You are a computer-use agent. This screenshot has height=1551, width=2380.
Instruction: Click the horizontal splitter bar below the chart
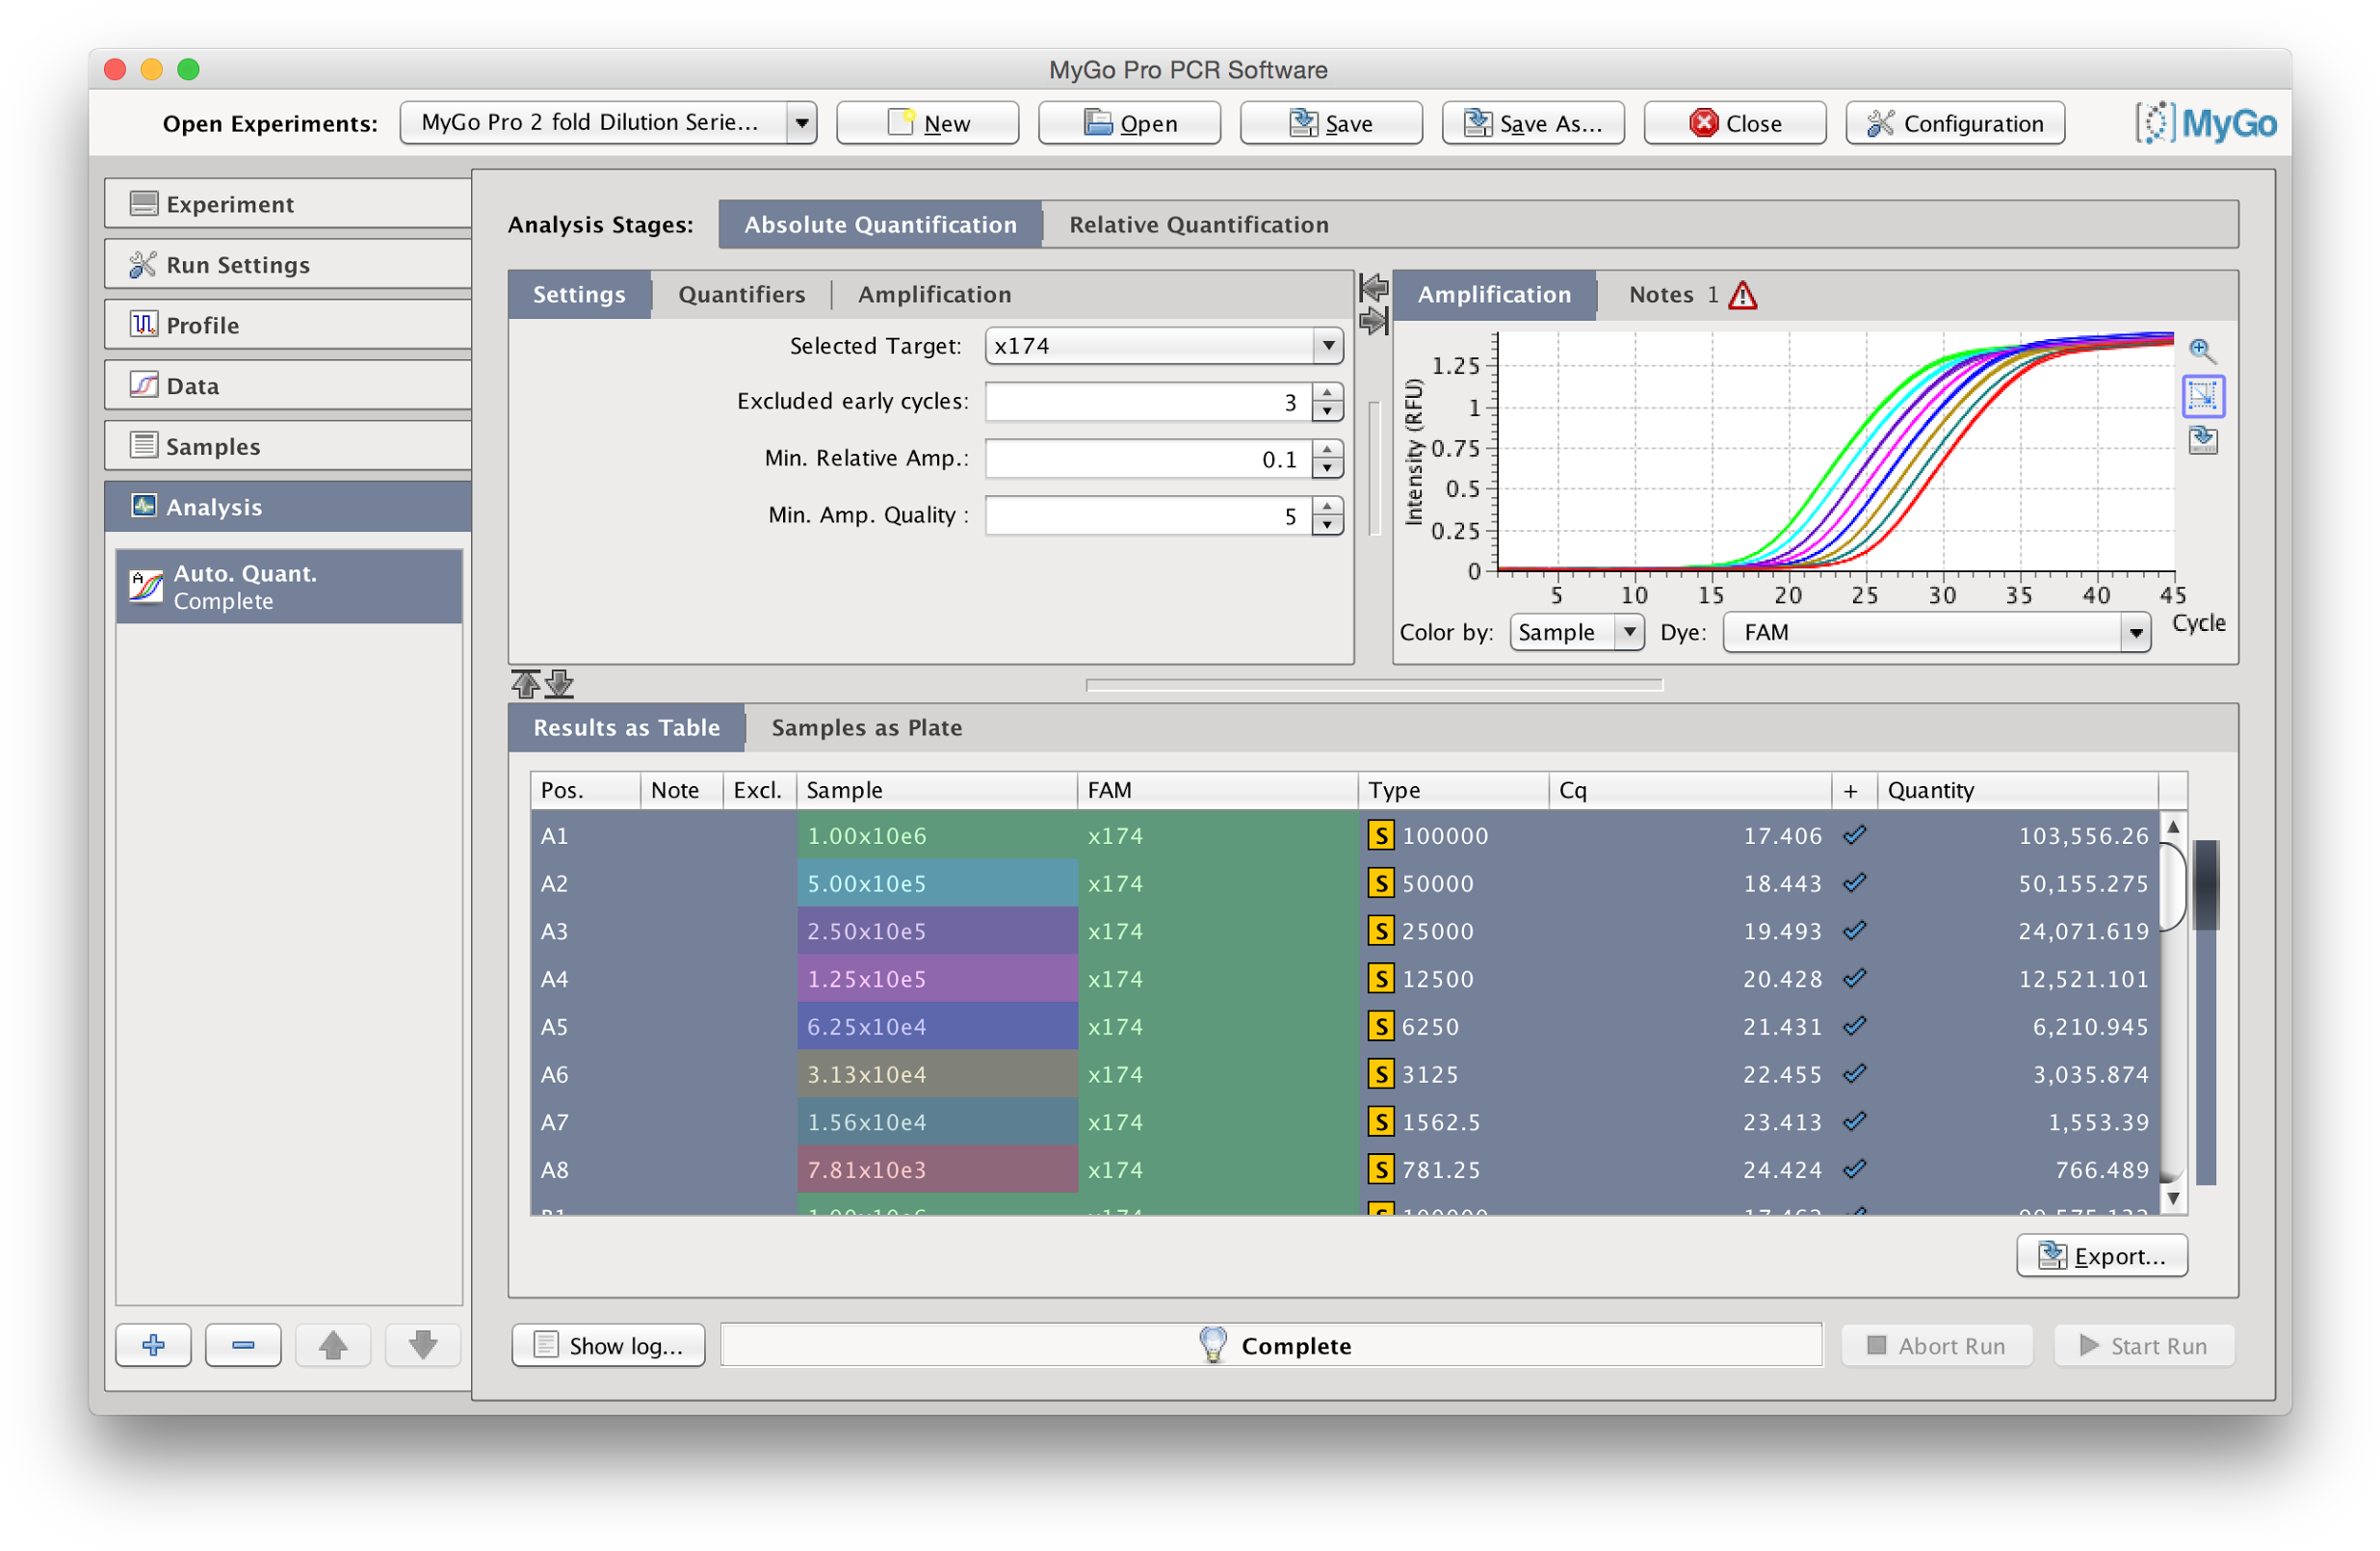tap(1374, 685)
